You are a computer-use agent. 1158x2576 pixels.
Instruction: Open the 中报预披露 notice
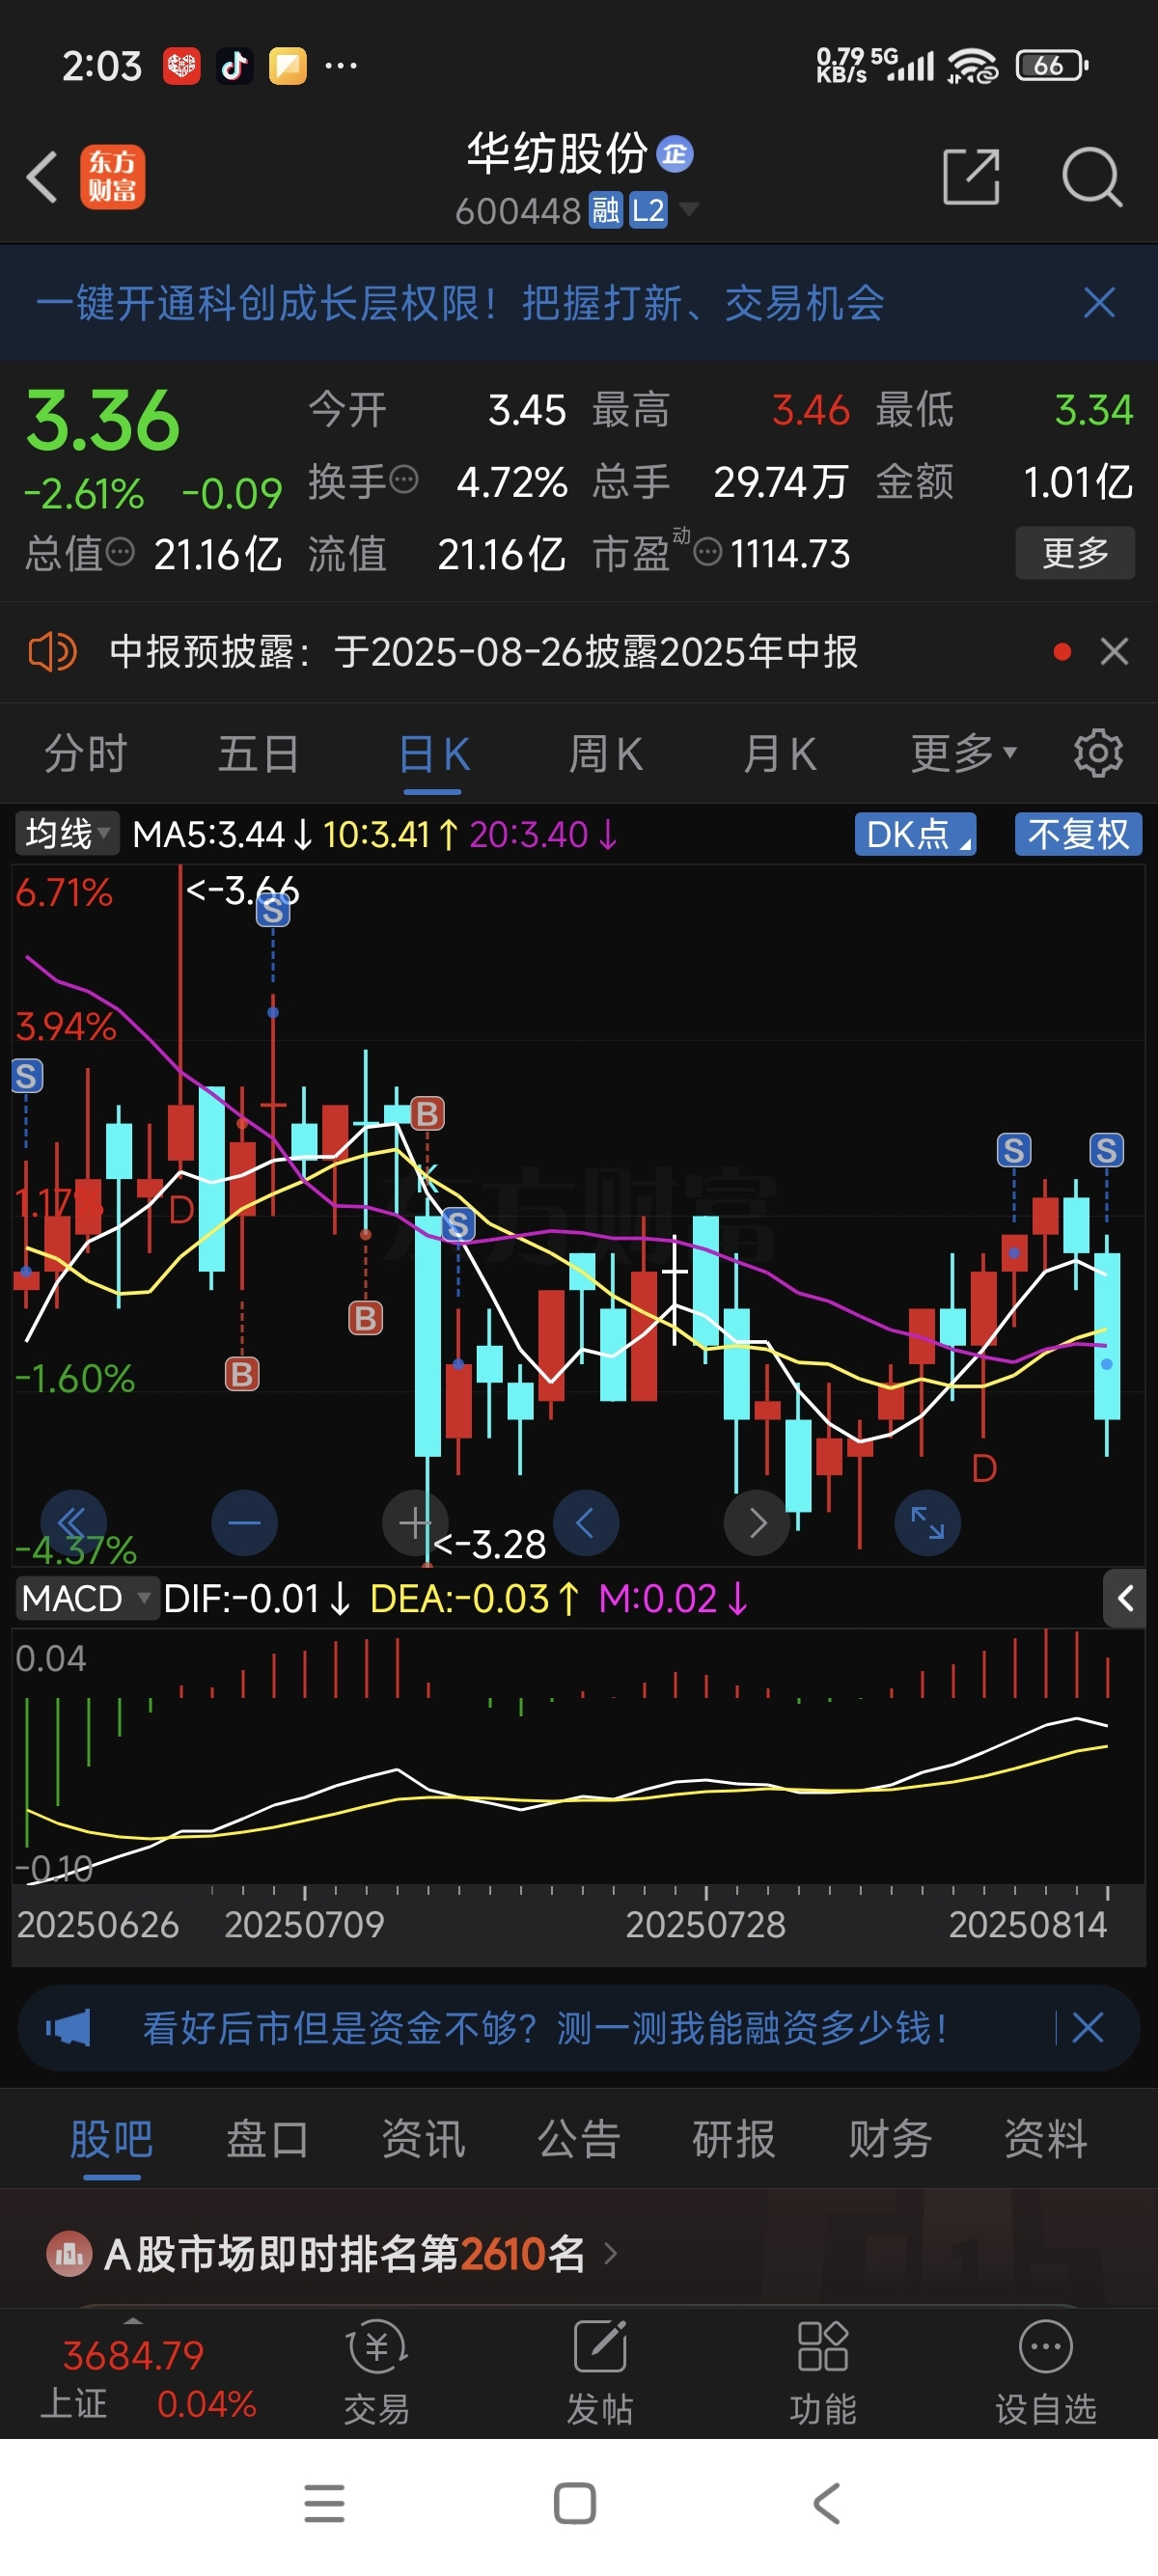coord(483,652)
